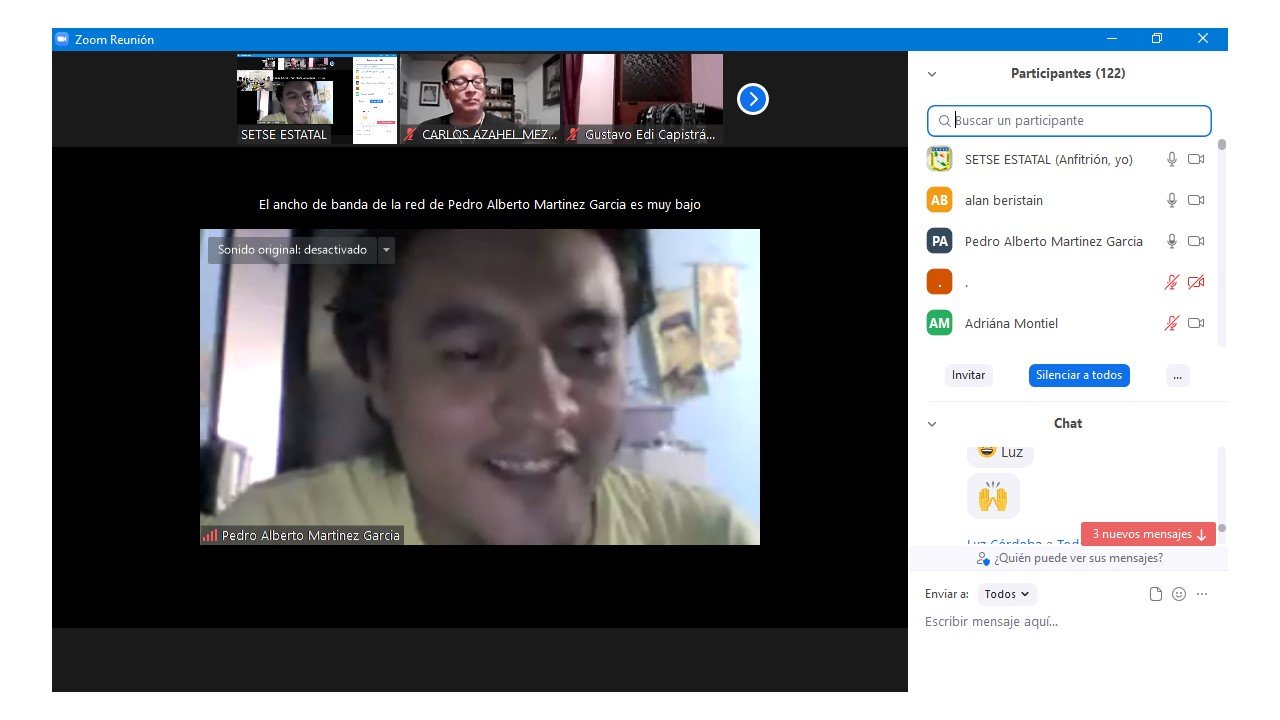Click the AB avatar for alan beristain
This screenshot has width=1280, height=720.
pos(939,200)
